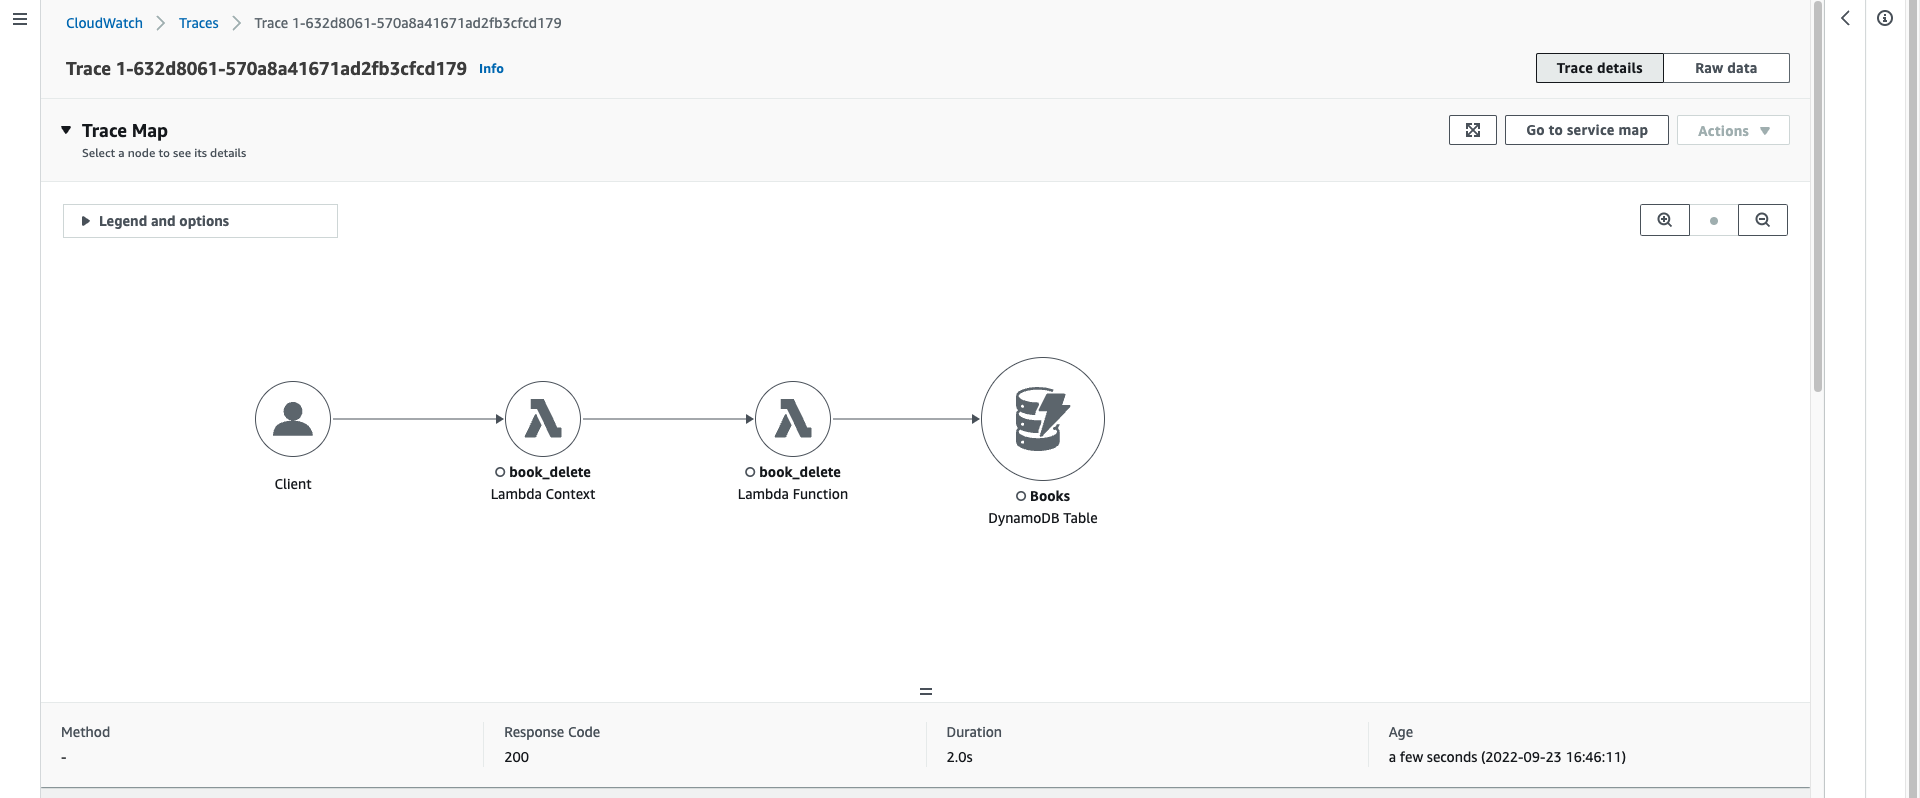Open CloudWatch breadcrumb link
1920x798 pixels.
point(104,23)
